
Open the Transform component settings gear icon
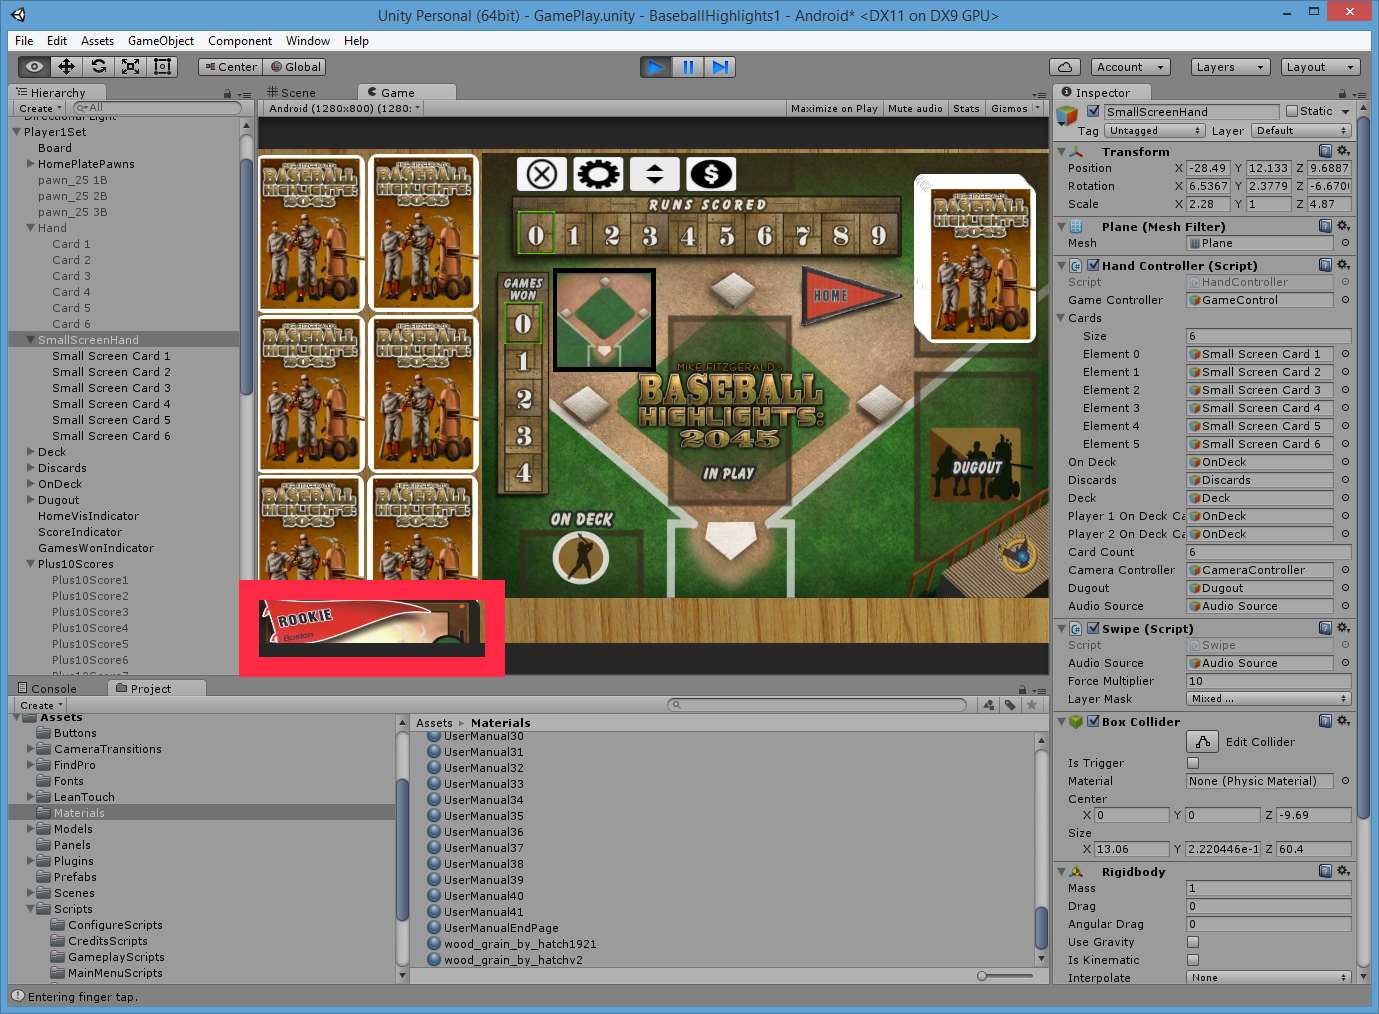tap(1345, 151)
